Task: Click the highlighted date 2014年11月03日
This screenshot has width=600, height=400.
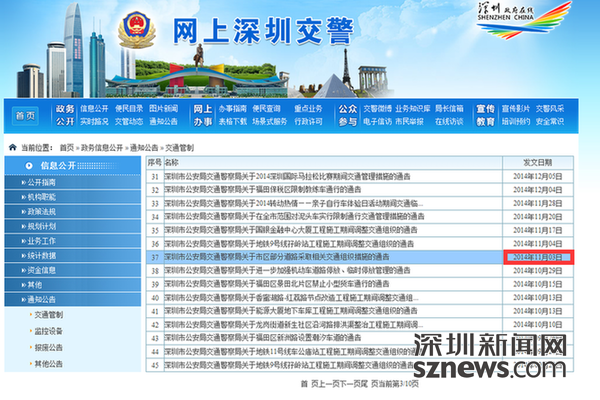Action: (537, 257)
